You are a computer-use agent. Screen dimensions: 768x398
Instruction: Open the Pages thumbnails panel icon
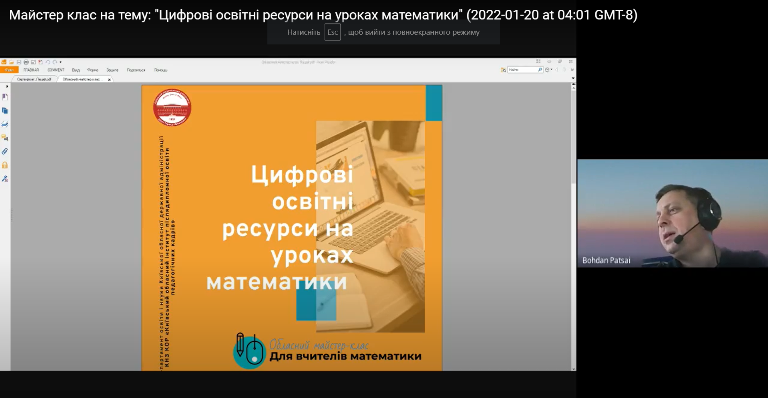[x=5, y=111]
